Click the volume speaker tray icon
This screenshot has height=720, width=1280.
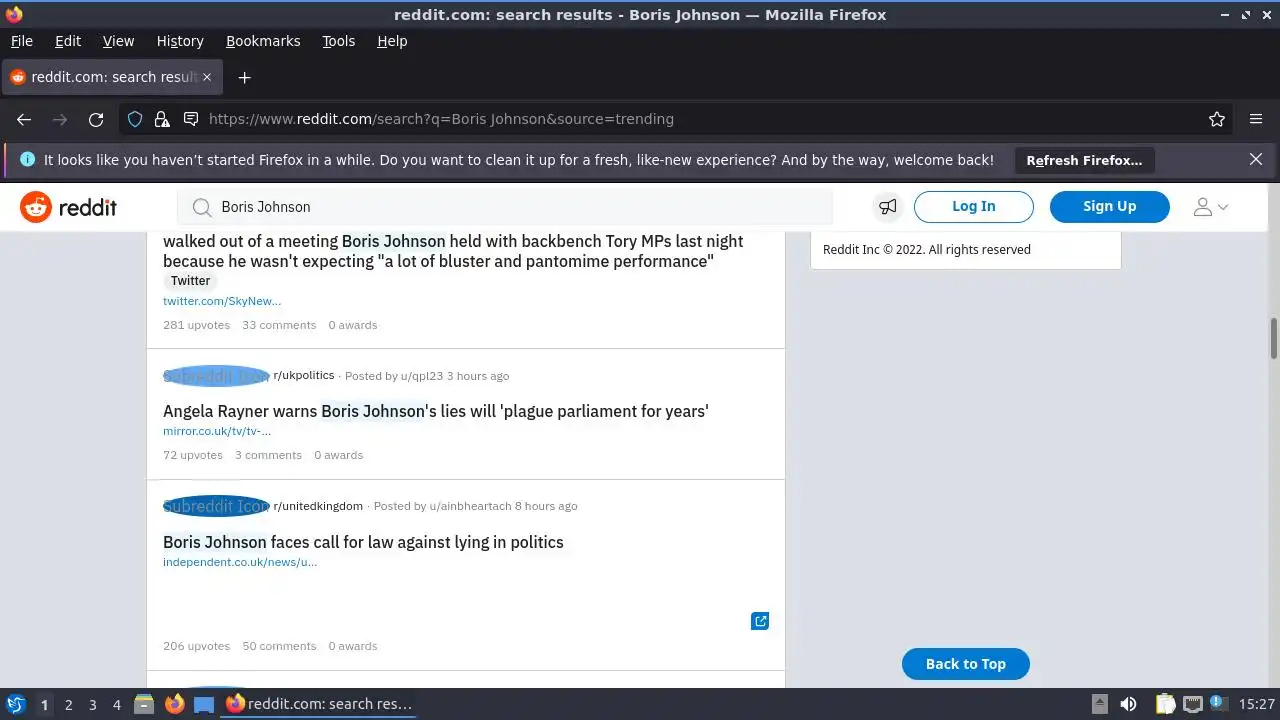point(1128,704)
